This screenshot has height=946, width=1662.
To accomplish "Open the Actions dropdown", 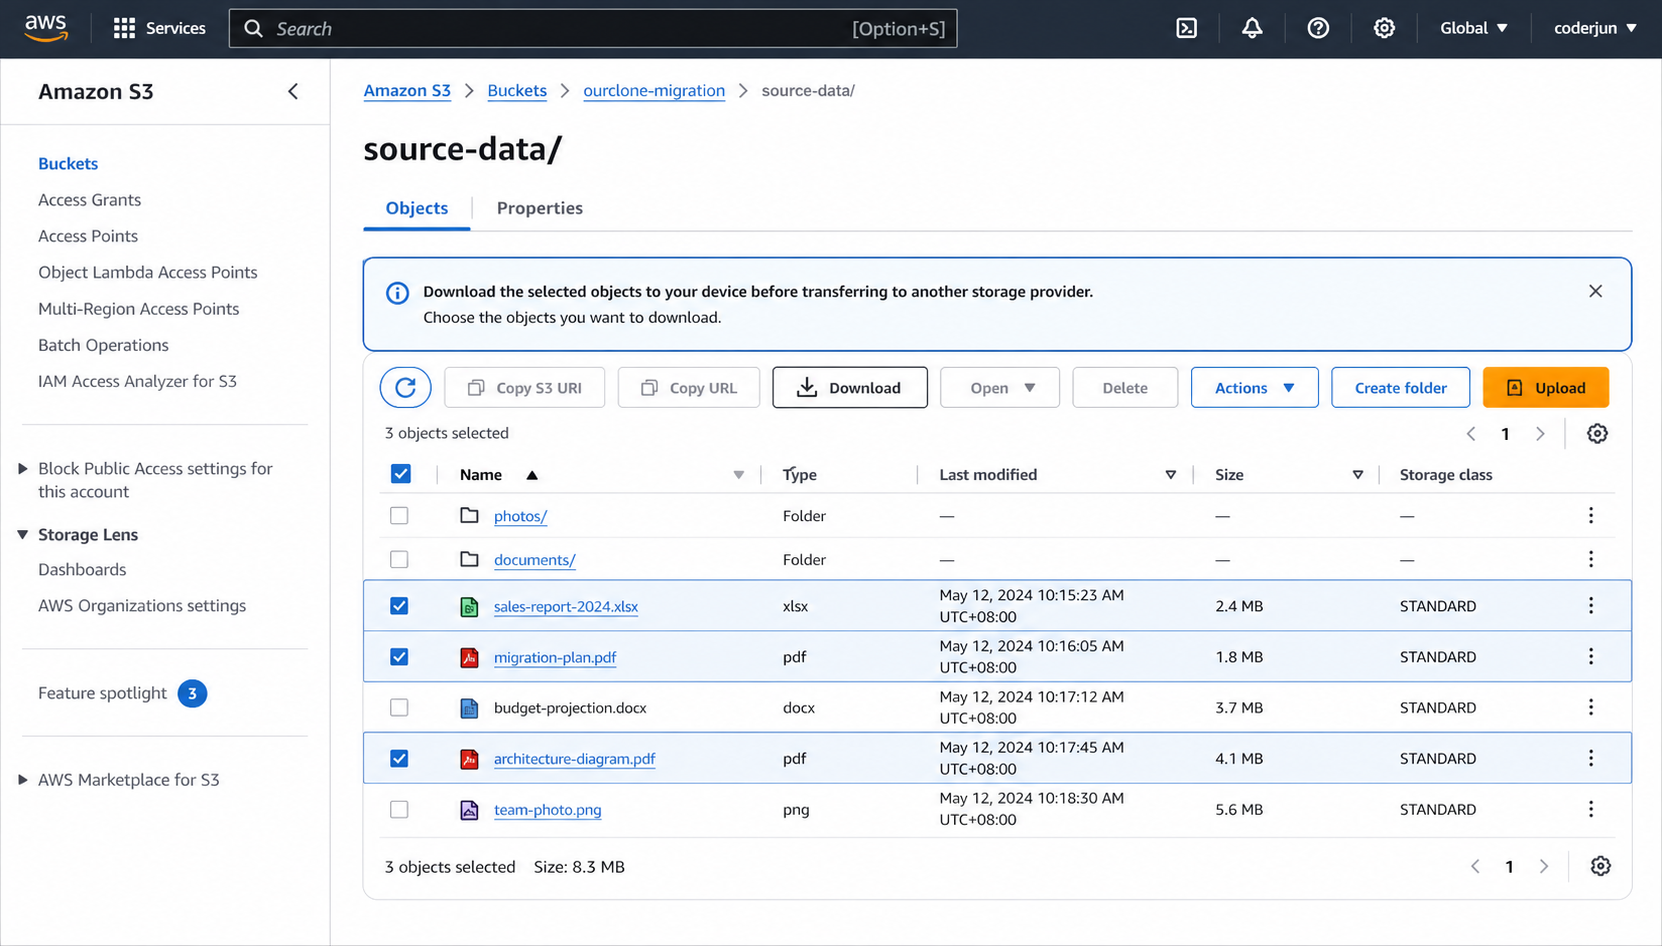I will 1254,387.
